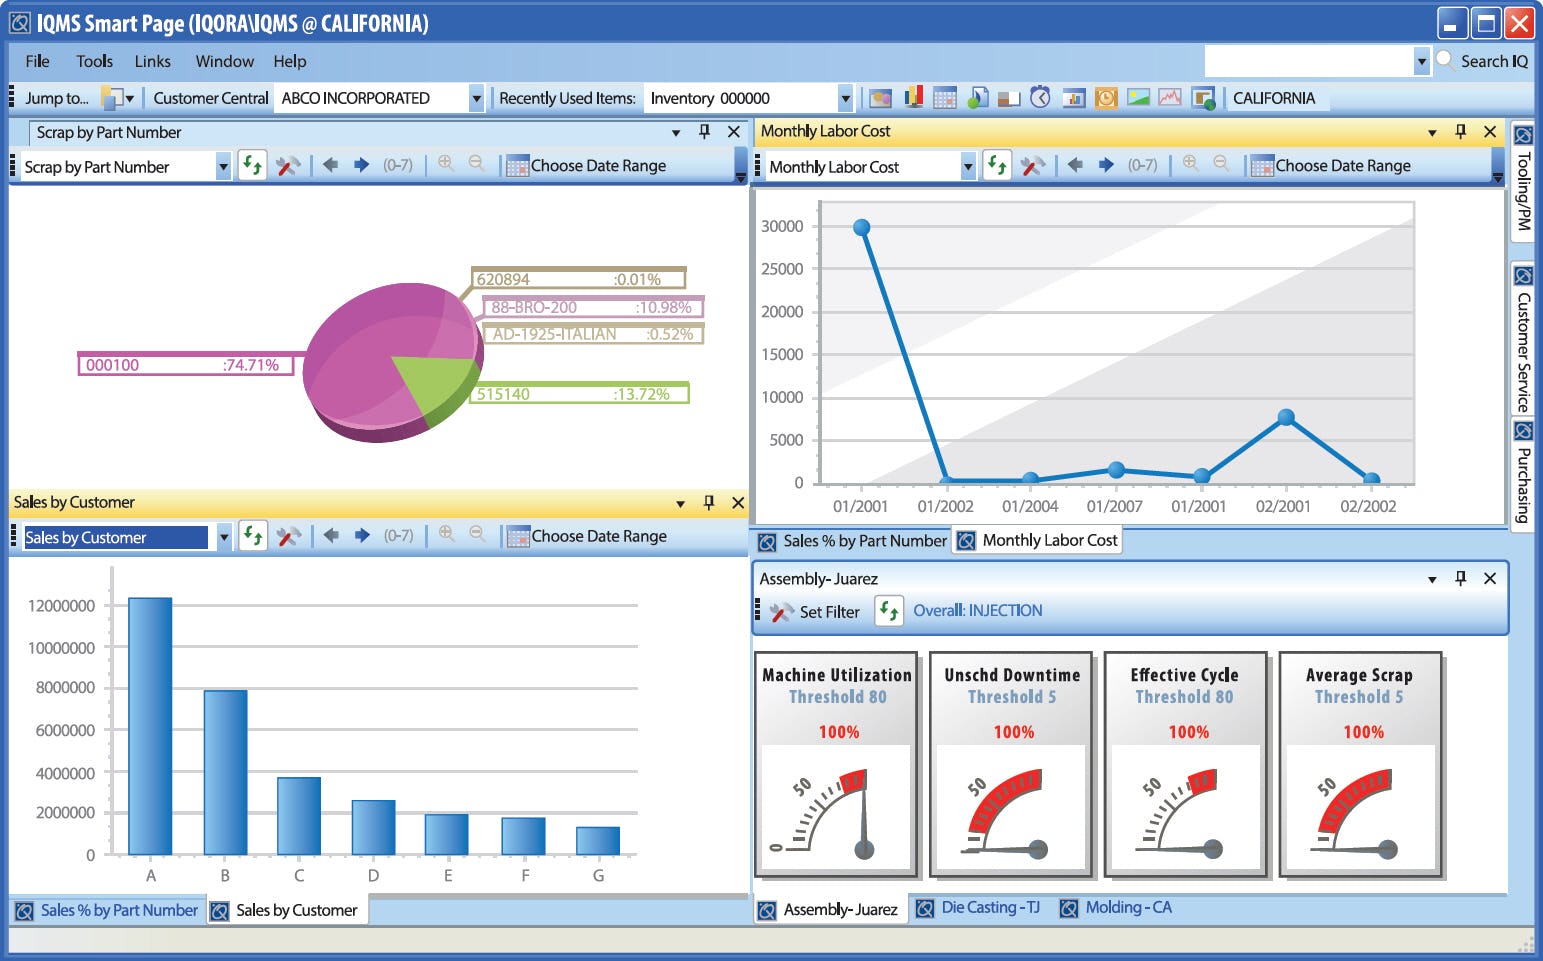Click the refresh icon beside Set Filter
The image size is (1543, 961).
pos(889,611)
